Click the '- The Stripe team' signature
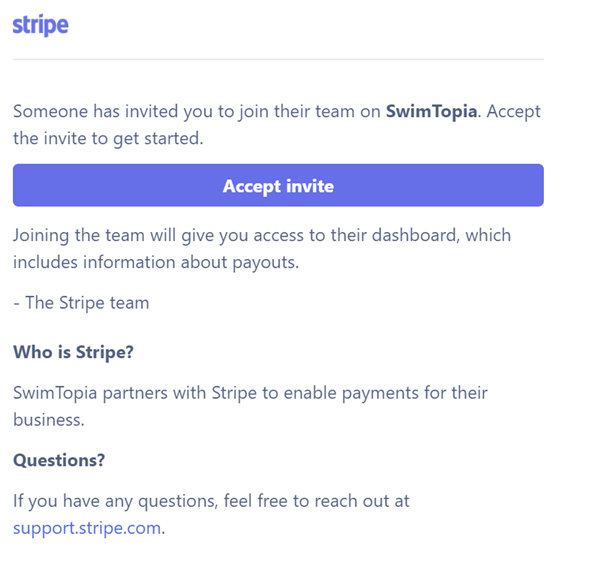609x566 pixels. (x=81, y=303)
